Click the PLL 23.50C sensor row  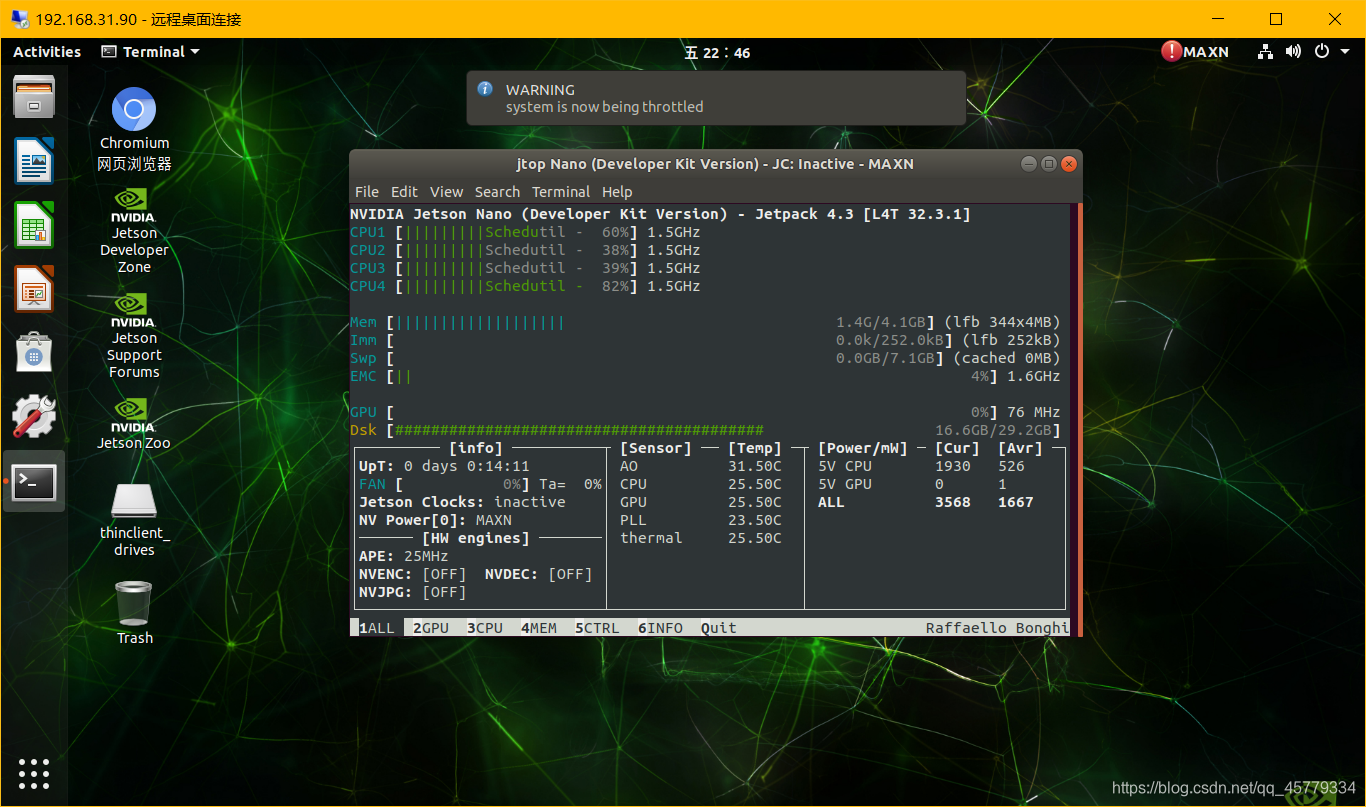coord(701,520)
